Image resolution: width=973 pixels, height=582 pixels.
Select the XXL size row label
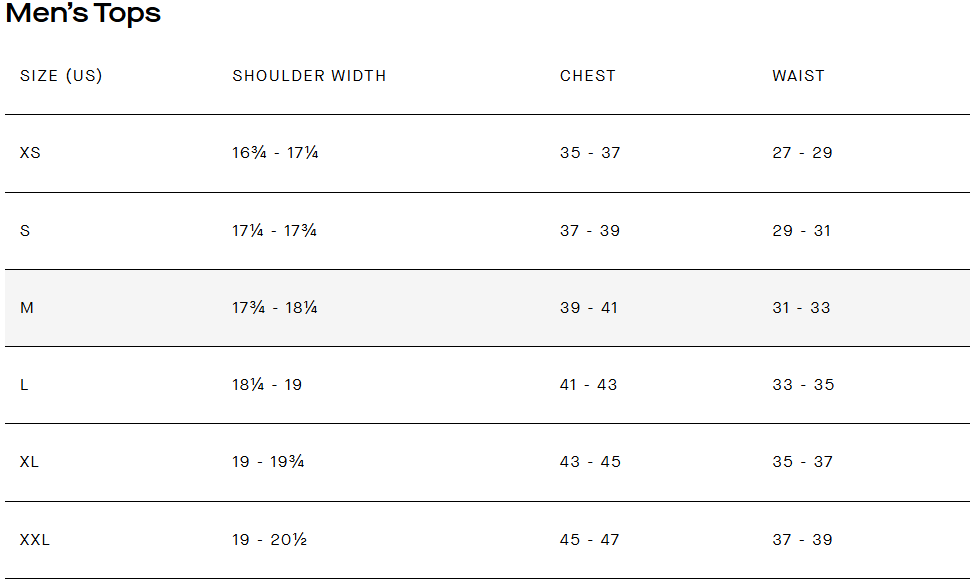pyautogui.click(x=35, y=540)
